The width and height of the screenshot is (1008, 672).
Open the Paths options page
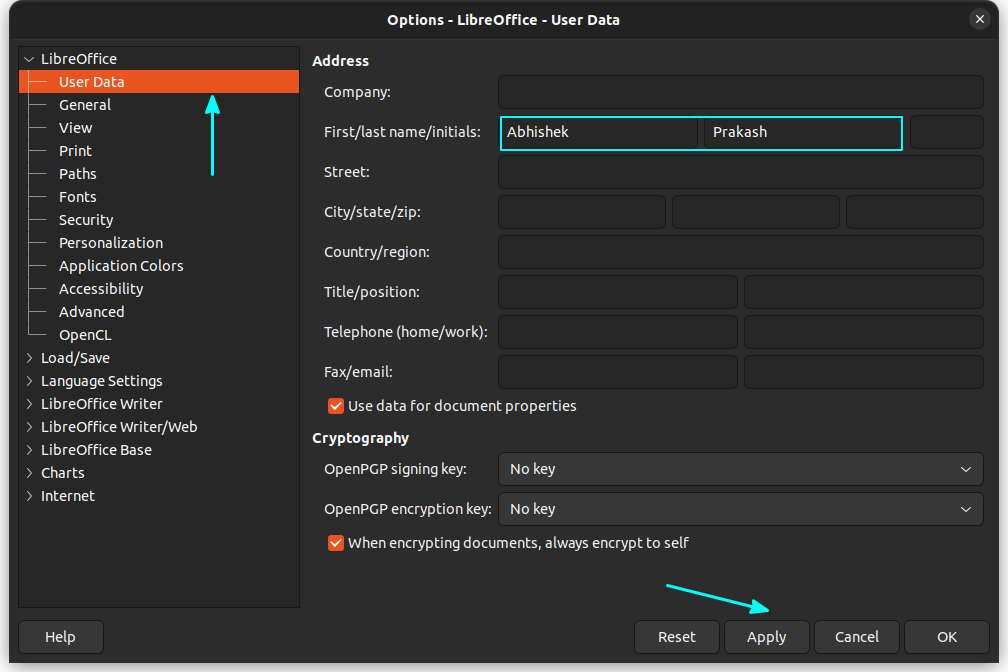coord(78,174)
